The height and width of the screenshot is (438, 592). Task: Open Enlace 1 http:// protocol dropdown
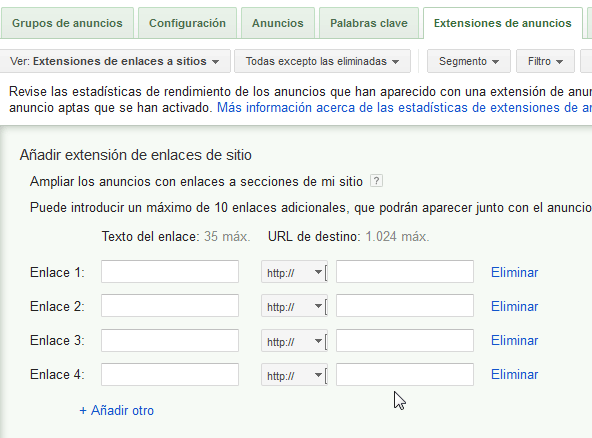coord(294,272)
